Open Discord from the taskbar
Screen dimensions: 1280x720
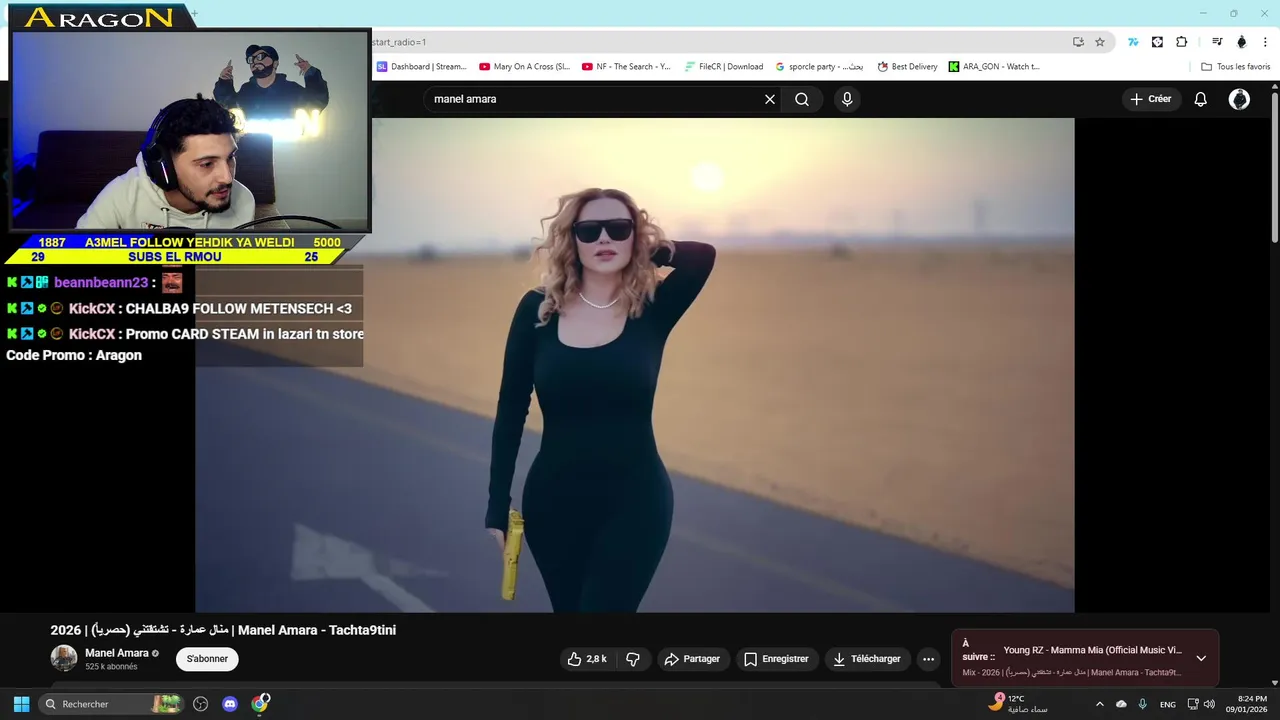[x=230, y=704]
